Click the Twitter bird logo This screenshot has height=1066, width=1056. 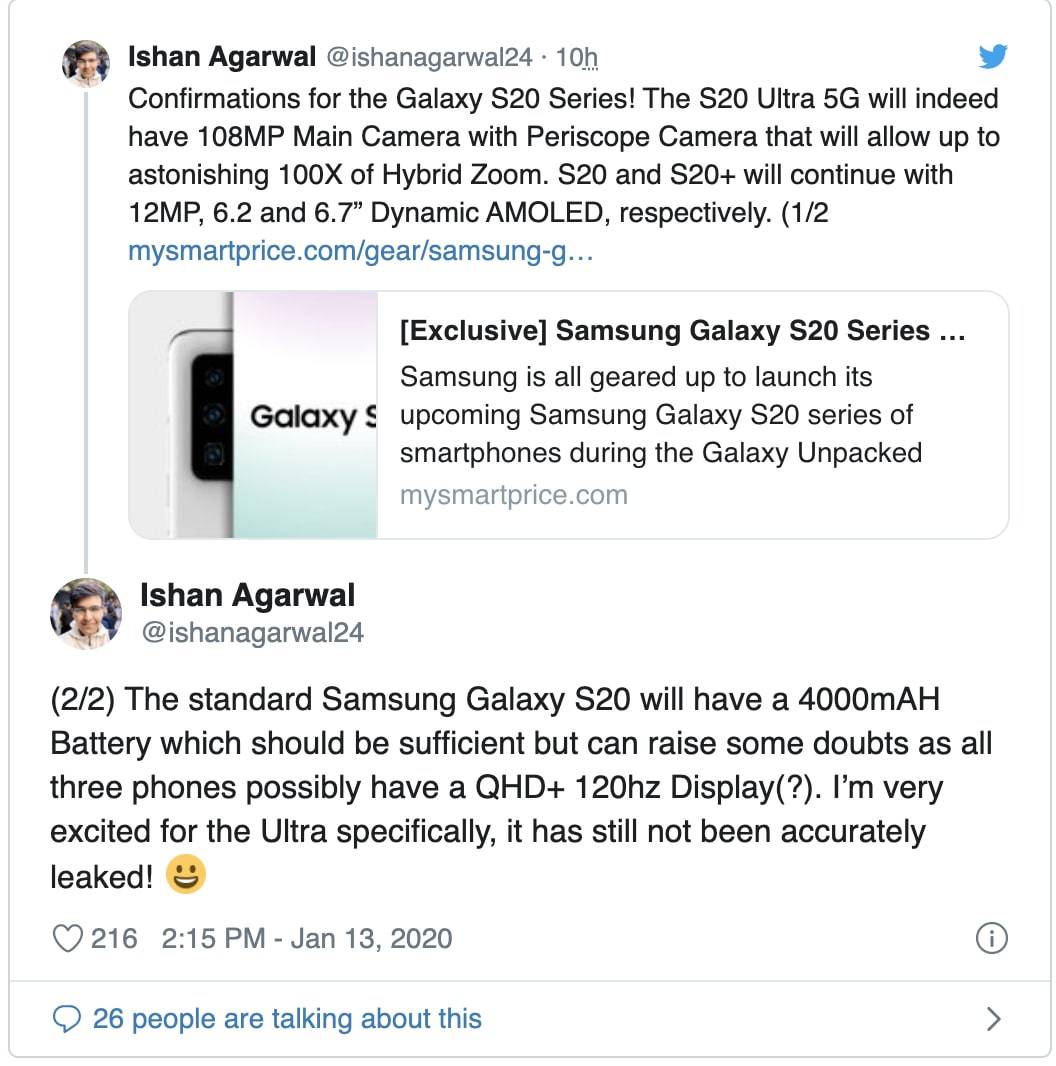click(x=993, y=56)
